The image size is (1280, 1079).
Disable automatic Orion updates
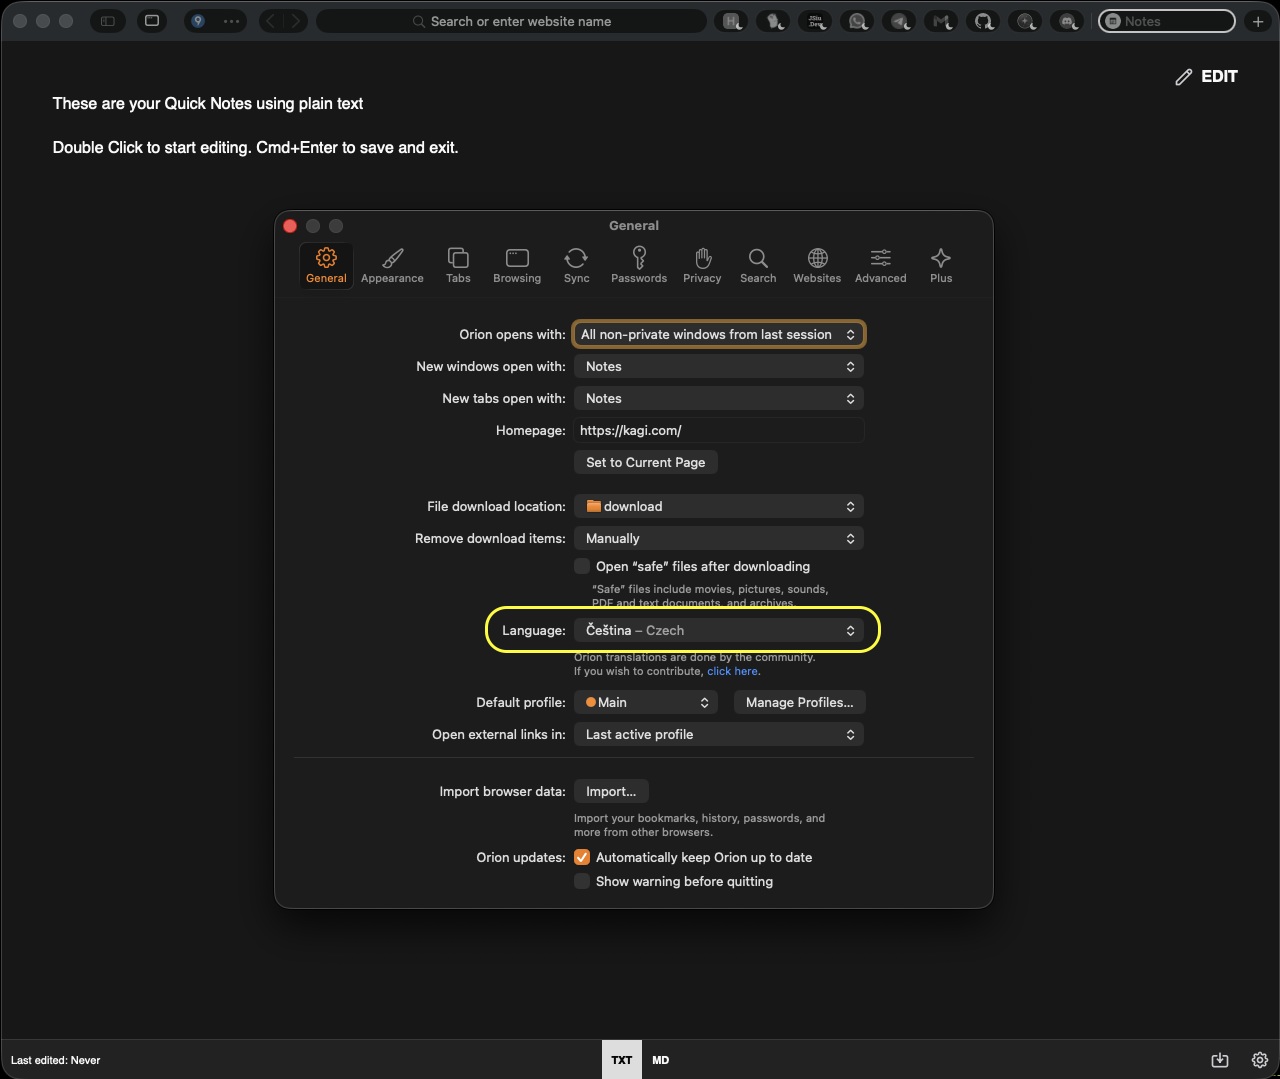581,857
